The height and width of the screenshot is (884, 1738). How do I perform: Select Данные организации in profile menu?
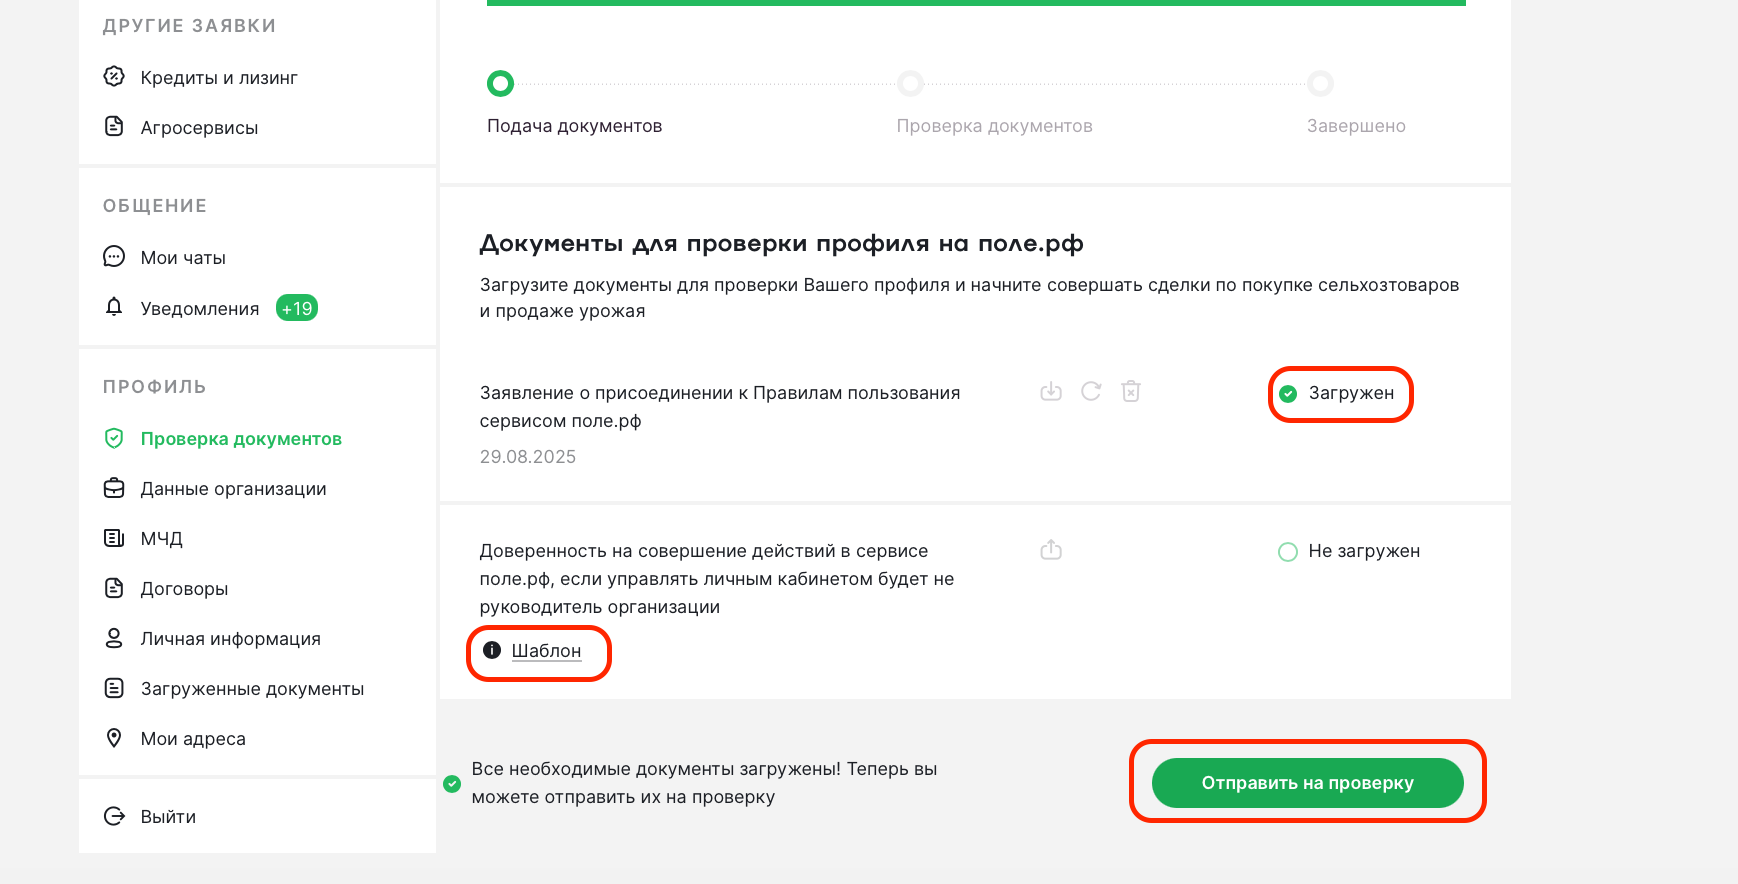(x=234, y=488)
